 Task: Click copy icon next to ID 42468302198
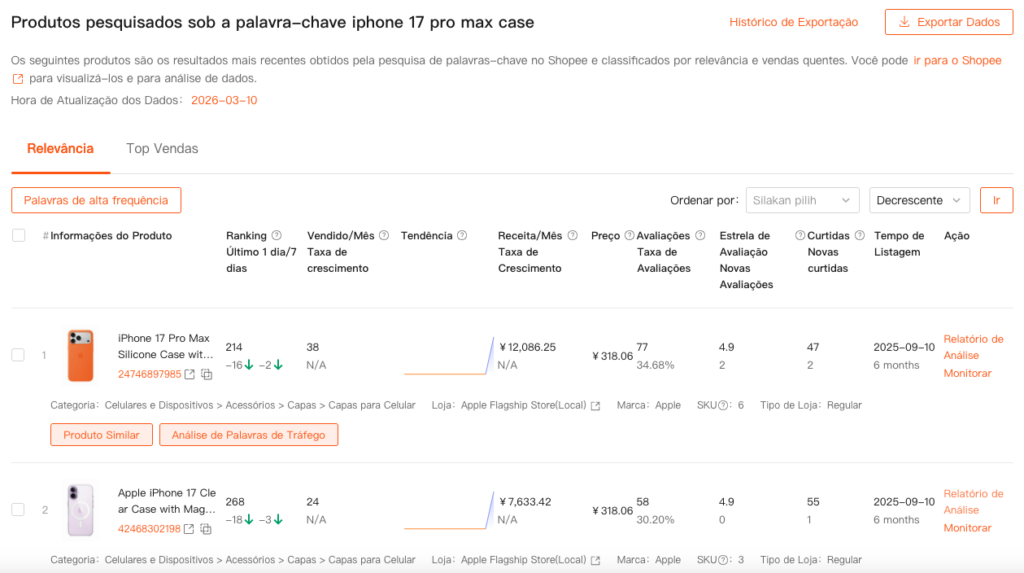pyautogui.click(x=206, y=529)
